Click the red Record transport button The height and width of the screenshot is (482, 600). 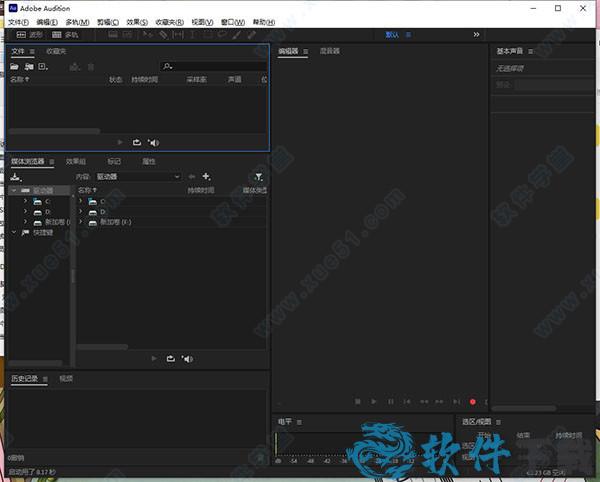point(473,401)
